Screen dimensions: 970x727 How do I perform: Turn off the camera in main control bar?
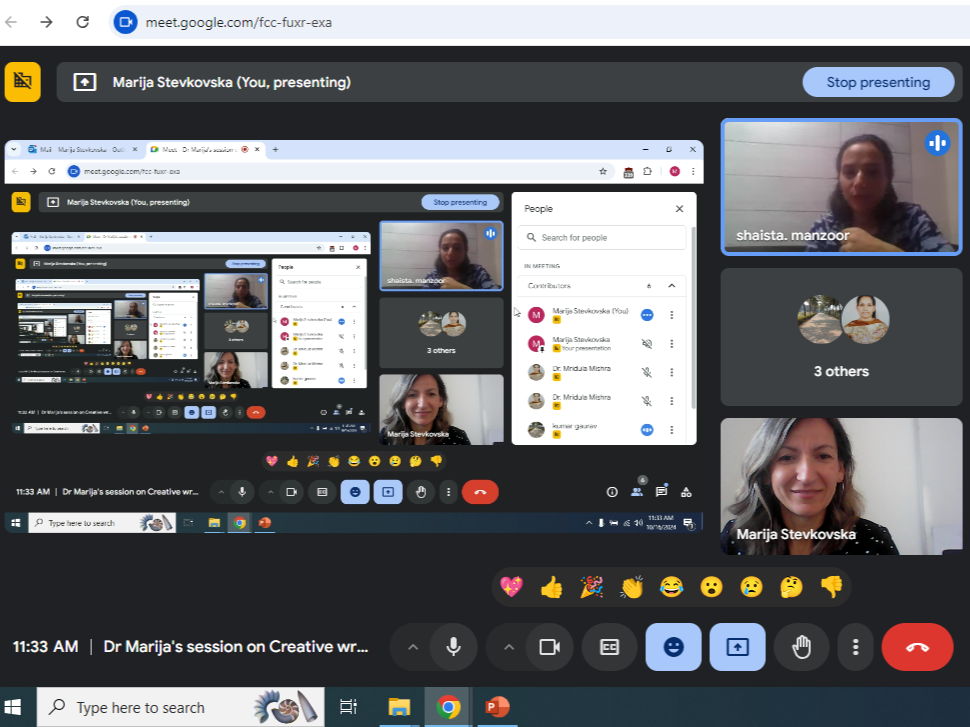coord(549,647)
